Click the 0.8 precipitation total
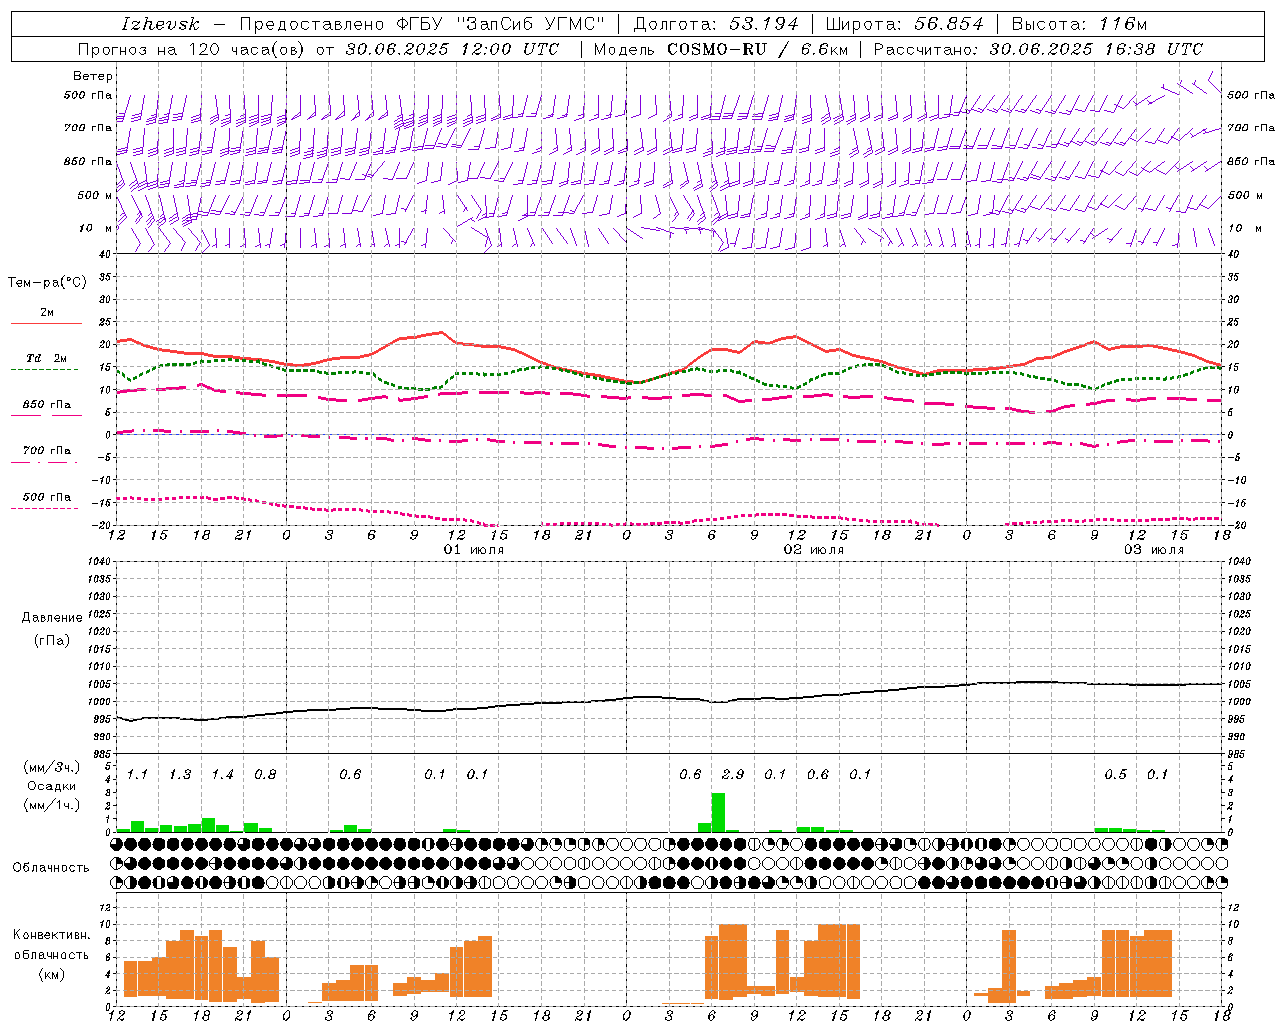 click(x=265, y=775)
